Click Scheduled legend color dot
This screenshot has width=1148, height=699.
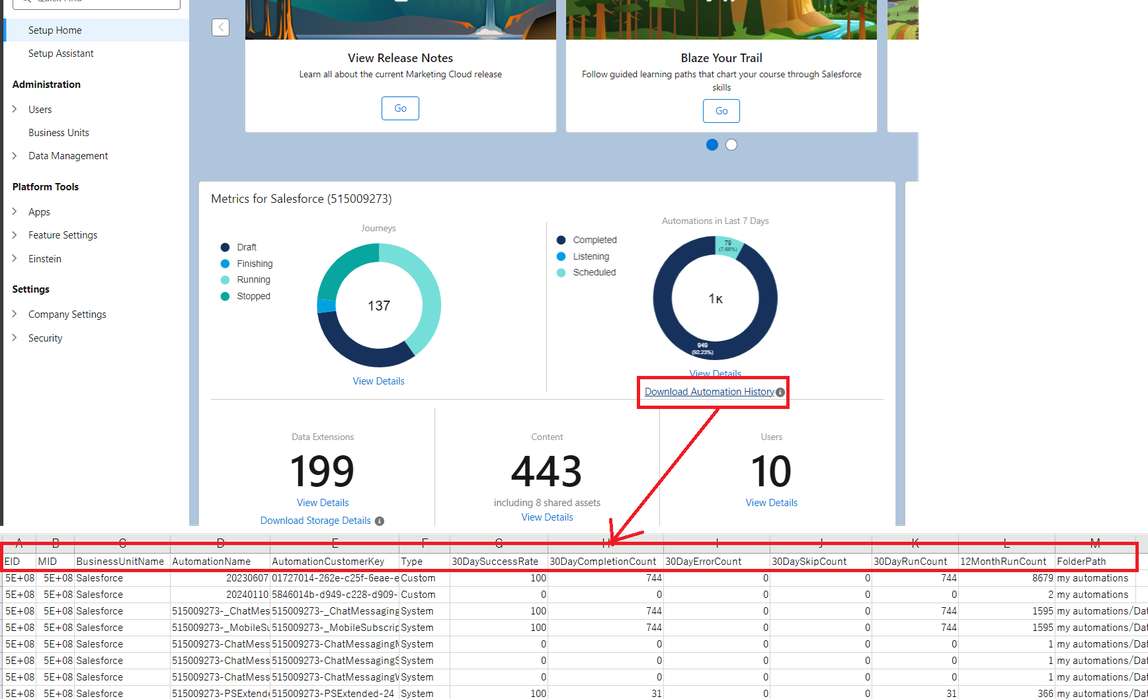click(562, 272)
